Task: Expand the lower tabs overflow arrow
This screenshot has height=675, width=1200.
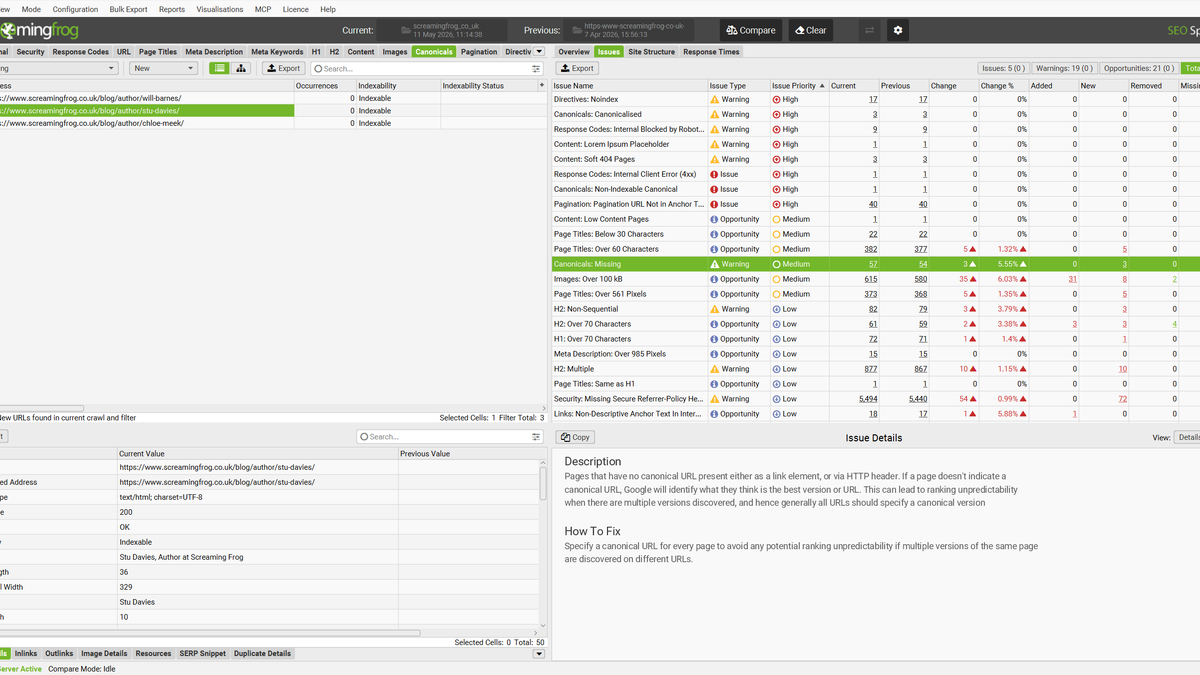Action: (x=539, y=653)
